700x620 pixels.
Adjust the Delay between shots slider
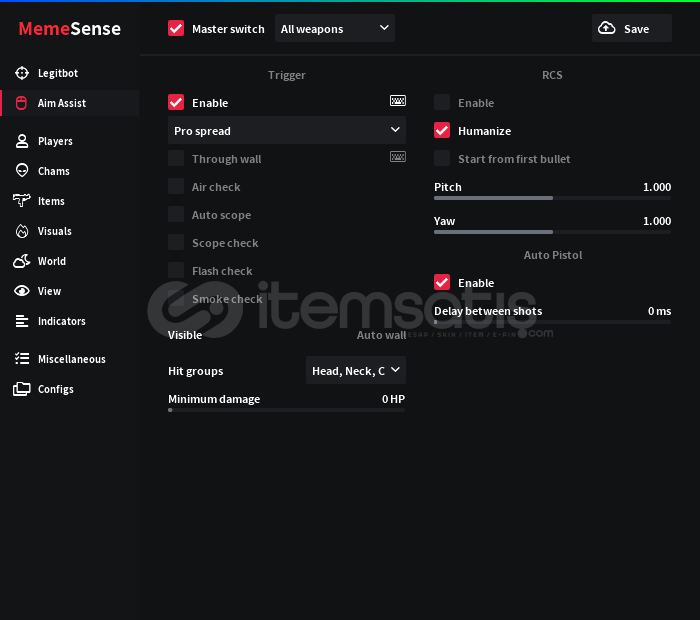coord(552,322)
